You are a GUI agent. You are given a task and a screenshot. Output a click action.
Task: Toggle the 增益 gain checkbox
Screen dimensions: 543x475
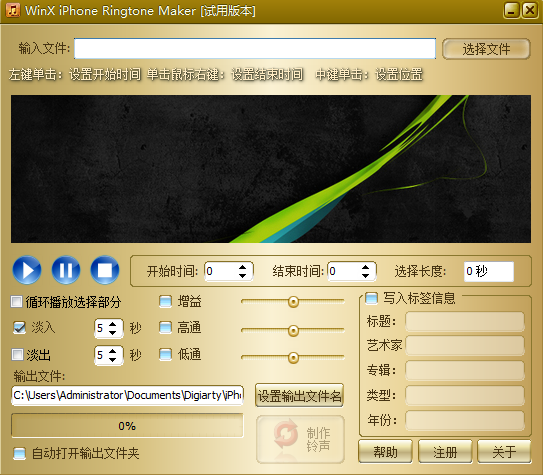pos(166,301)
